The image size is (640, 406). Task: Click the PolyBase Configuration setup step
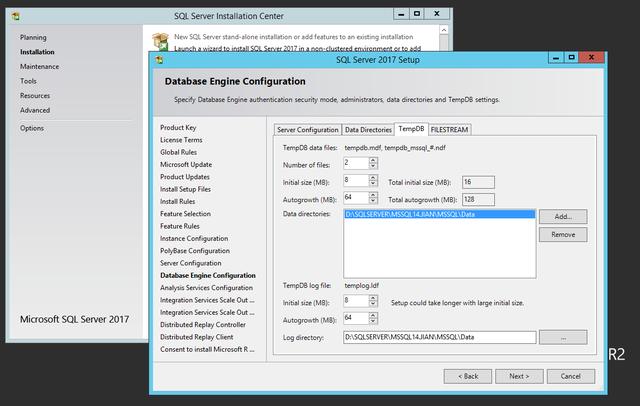195,251
